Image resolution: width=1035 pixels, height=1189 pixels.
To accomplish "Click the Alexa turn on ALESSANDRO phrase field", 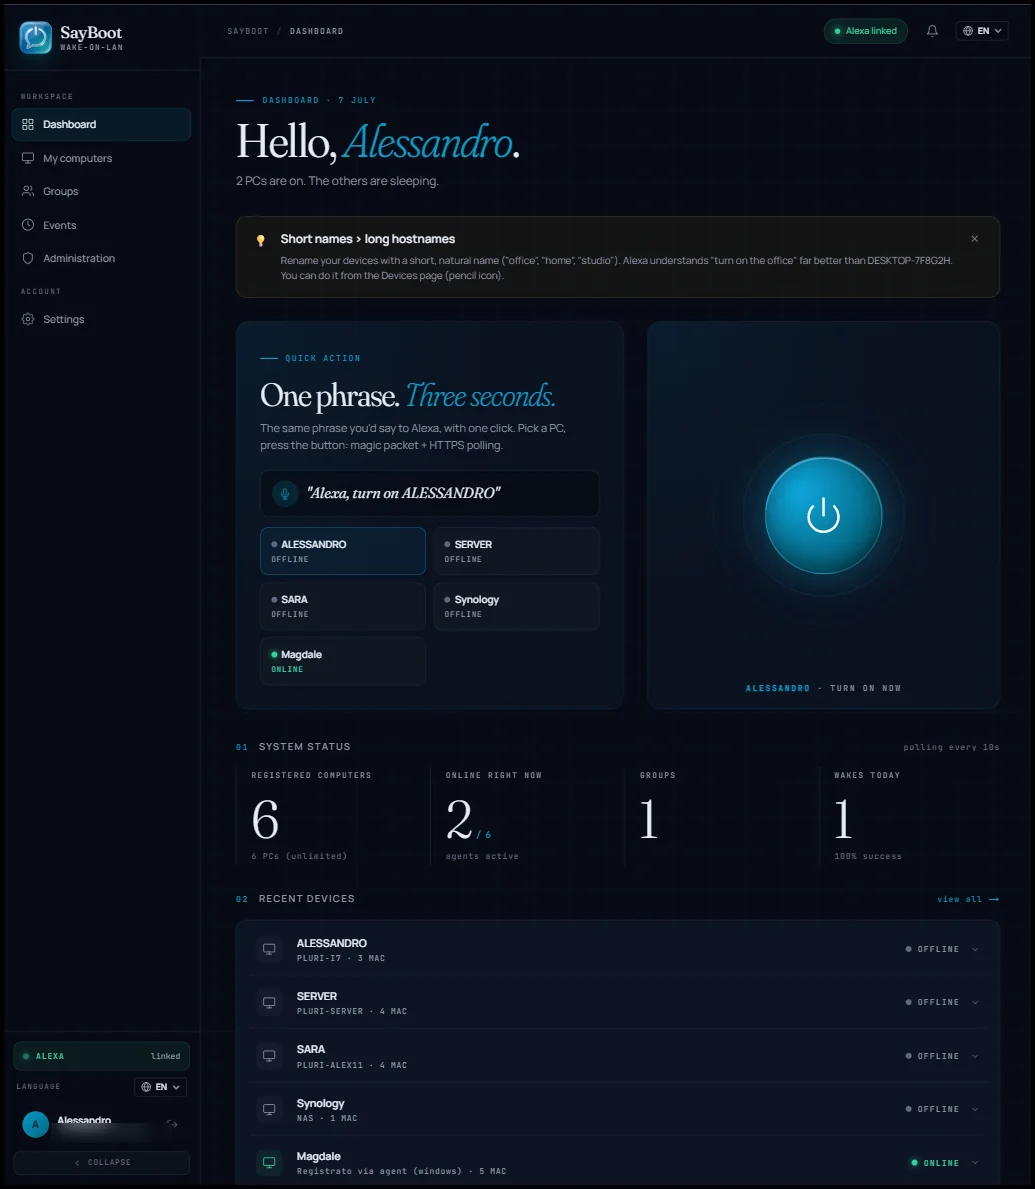I will click(430, 494).
